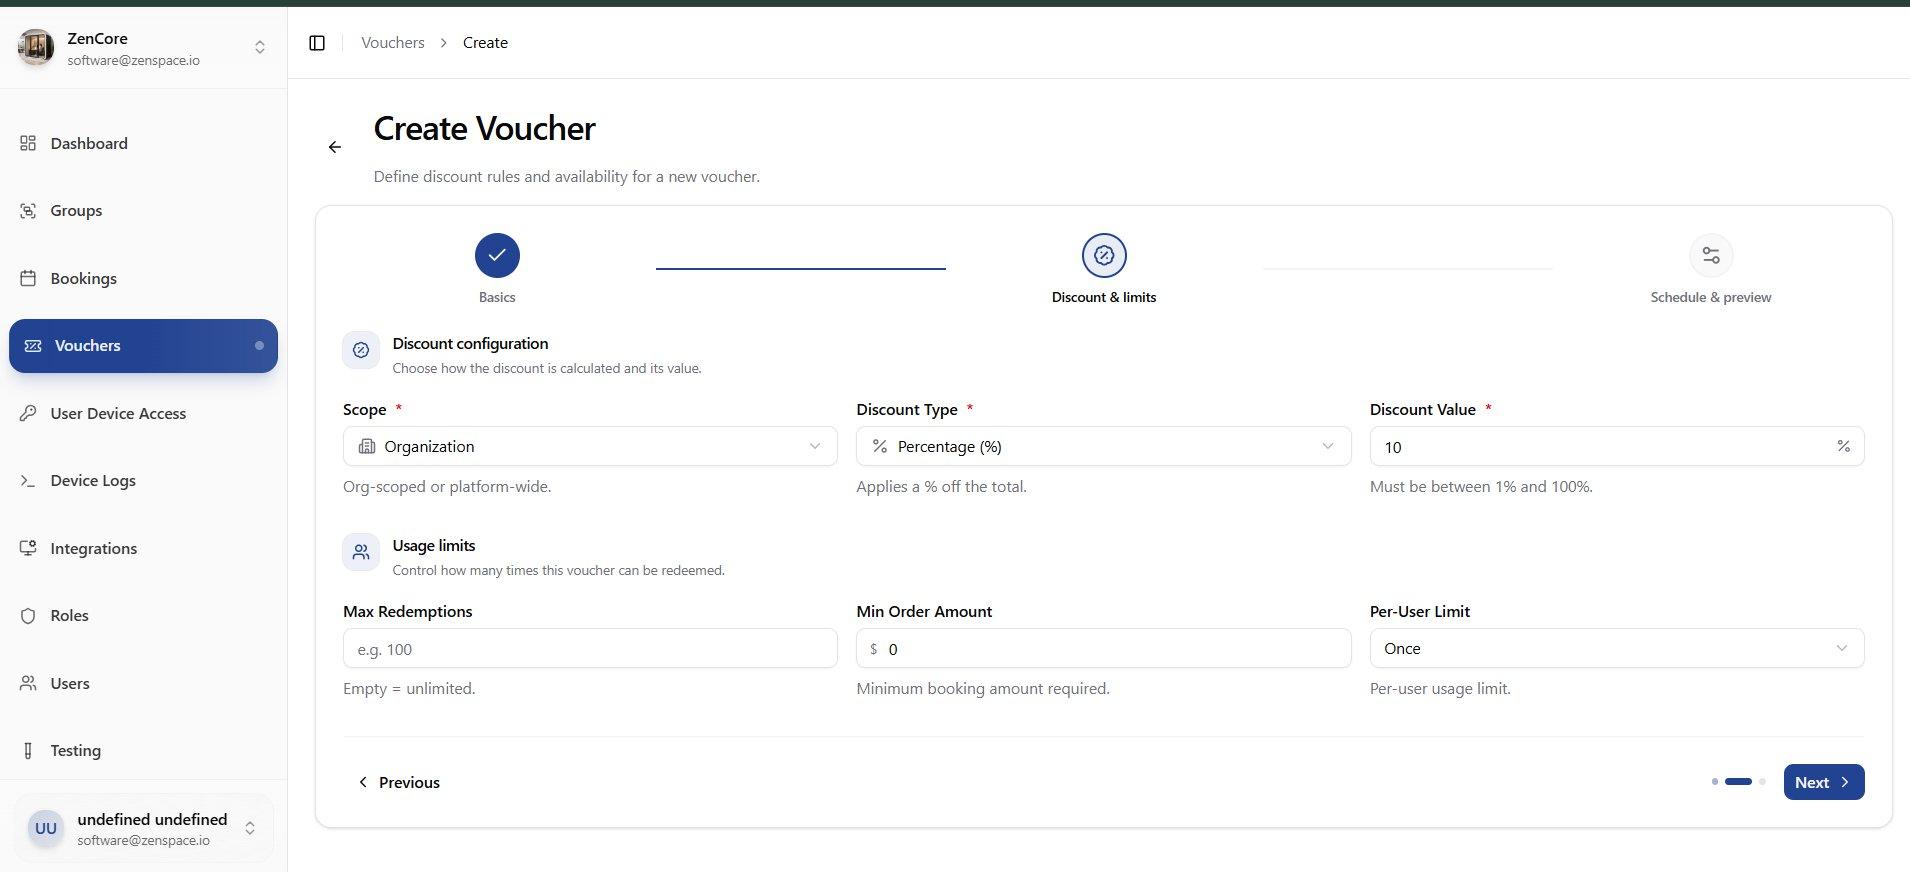Open Device Logs in the sidebar
This screenshot has width=1910, height=872.
coord(143,481)
